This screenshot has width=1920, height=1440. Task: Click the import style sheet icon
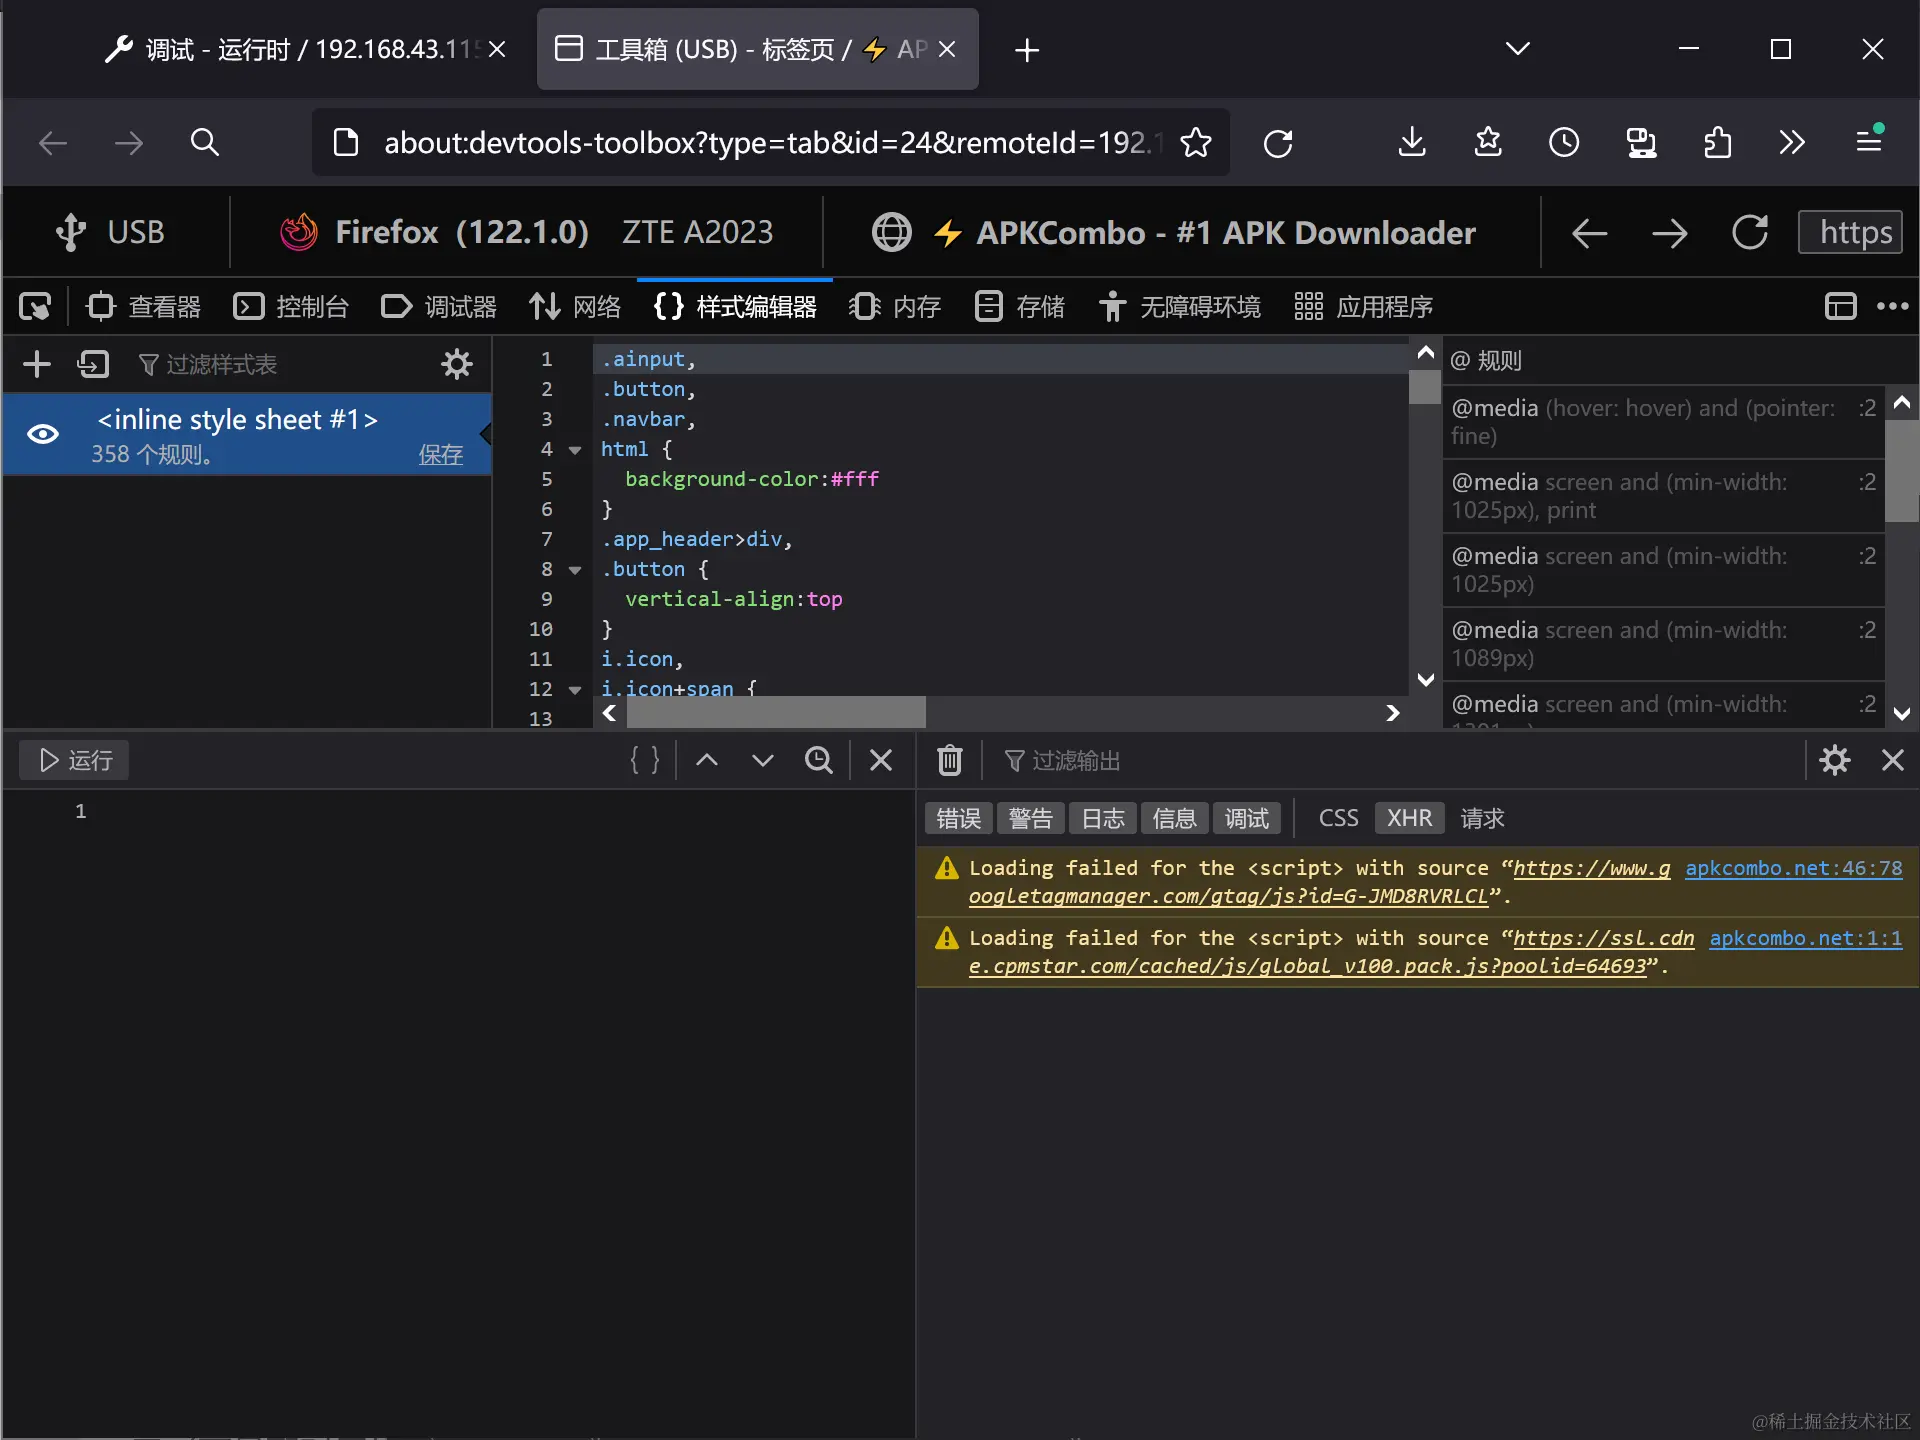click(x=93, y=364)
